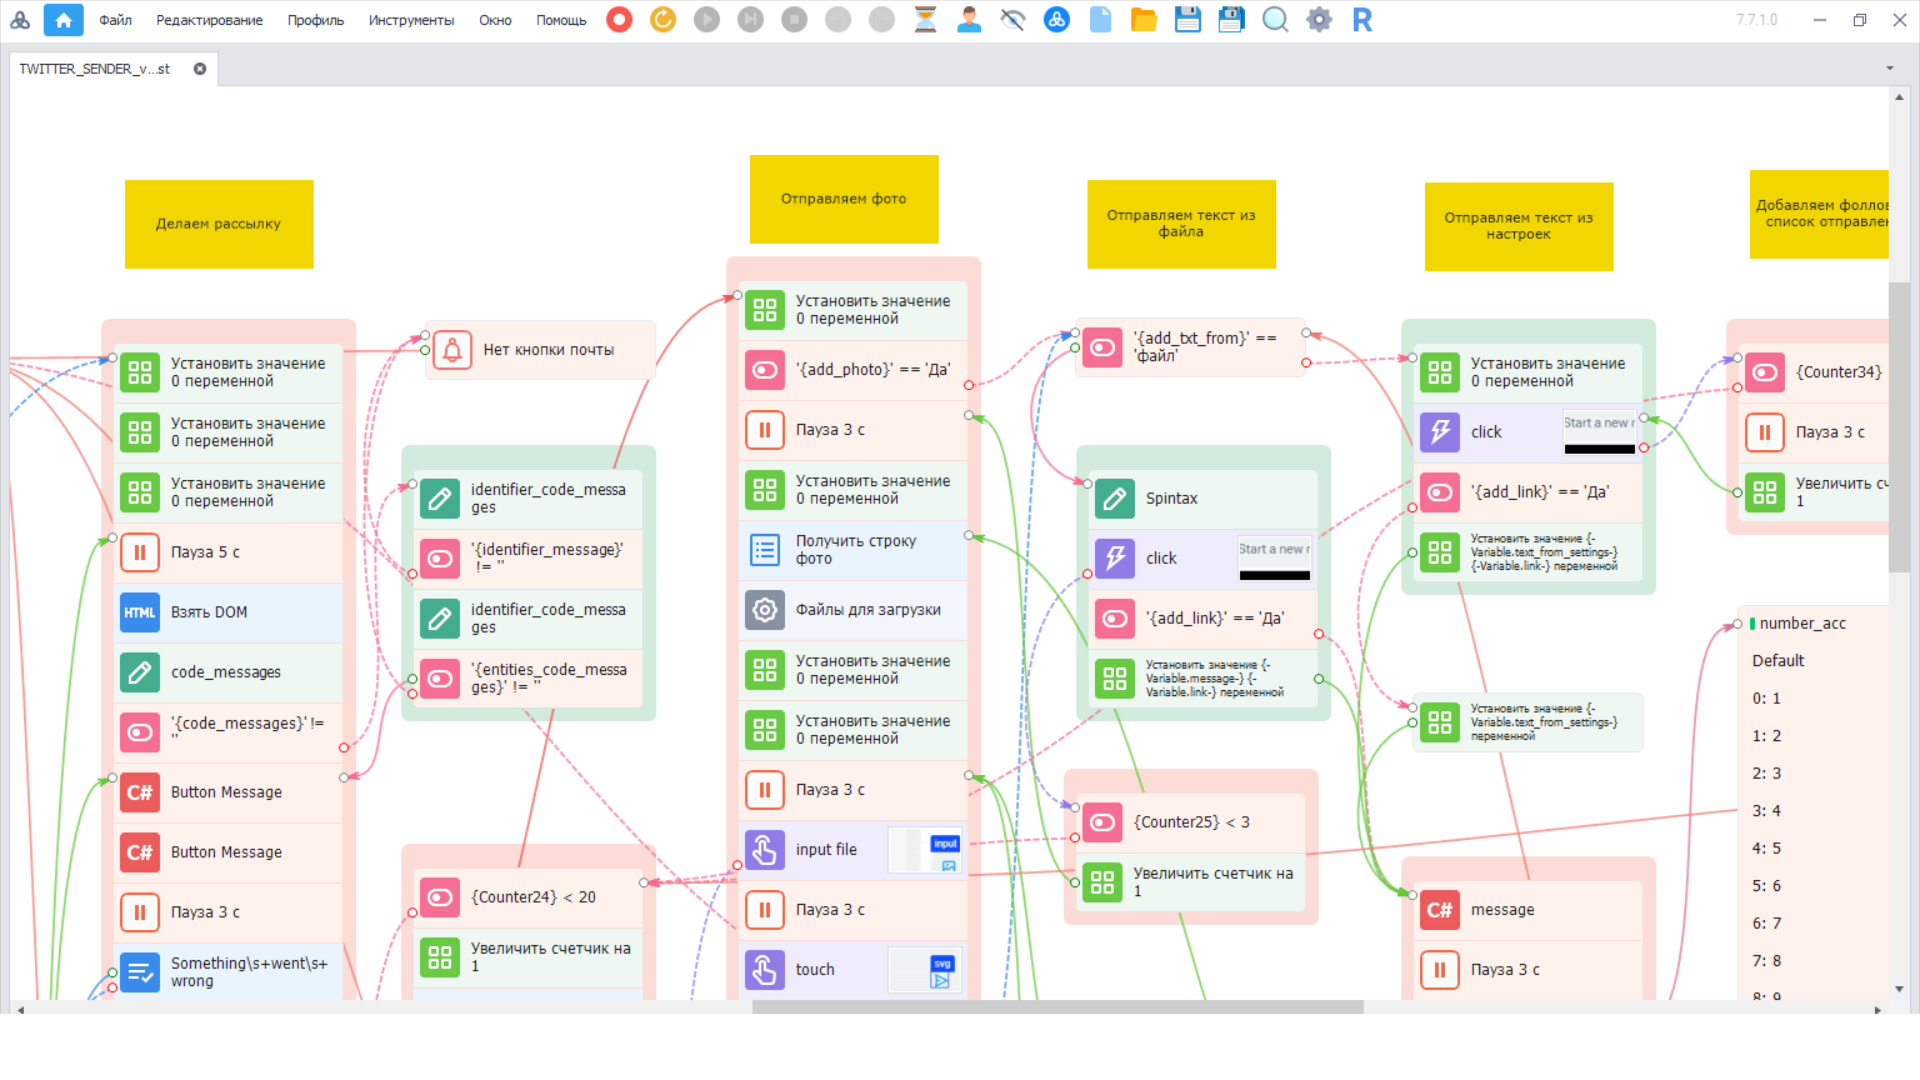
Task: Click the vertical scrollbar down arrow
Action: (1898, 989)
